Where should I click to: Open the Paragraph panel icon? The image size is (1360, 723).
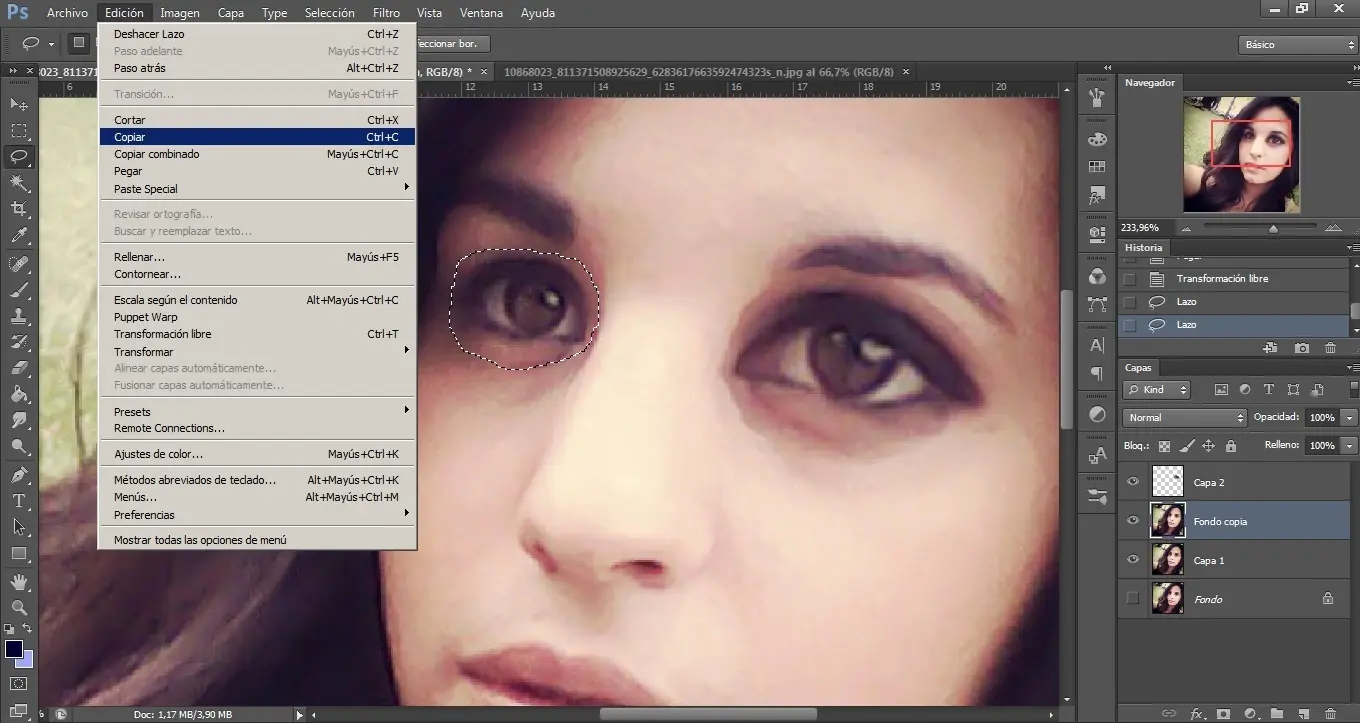click(x=1097, y=374)
